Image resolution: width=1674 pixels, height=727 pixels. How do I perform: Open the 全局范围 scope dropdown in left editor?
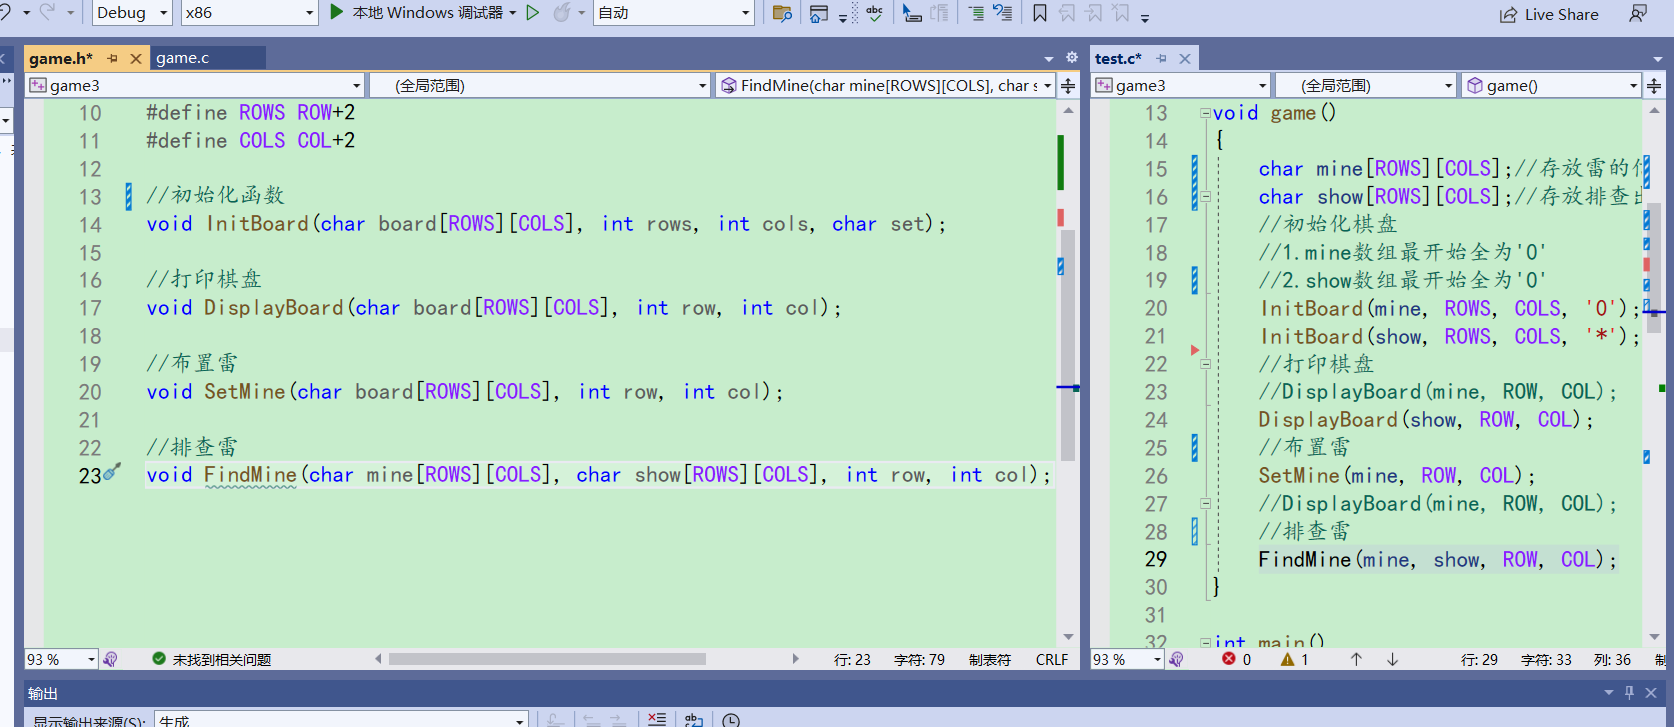(539, 85)
